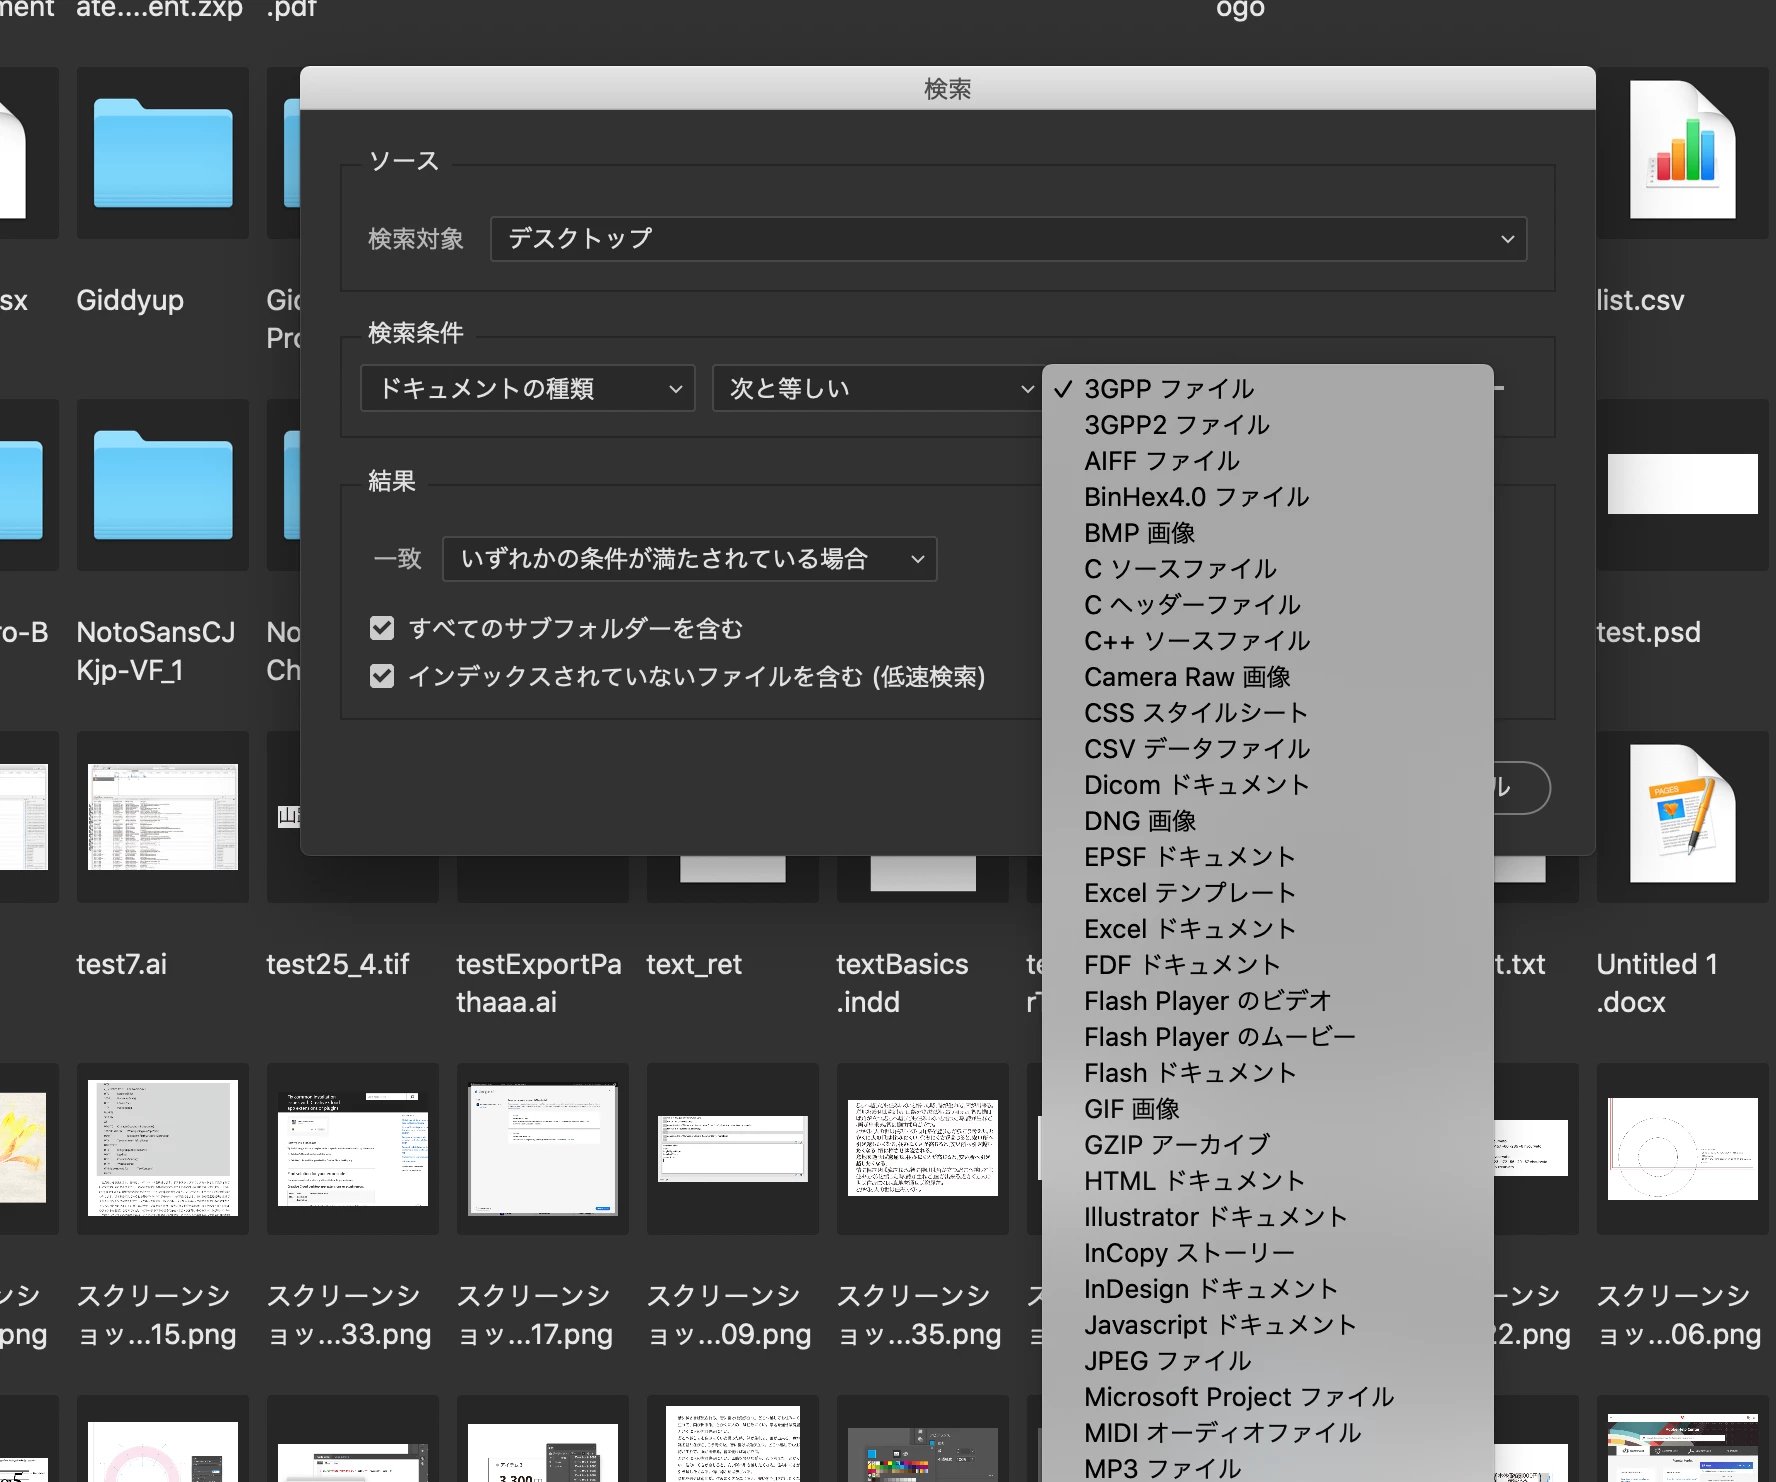This screenshot has height=1482, width=1776.
Task: Toggle すべてのサブフォルダーを含む checkbox
Action: [381, 628]
